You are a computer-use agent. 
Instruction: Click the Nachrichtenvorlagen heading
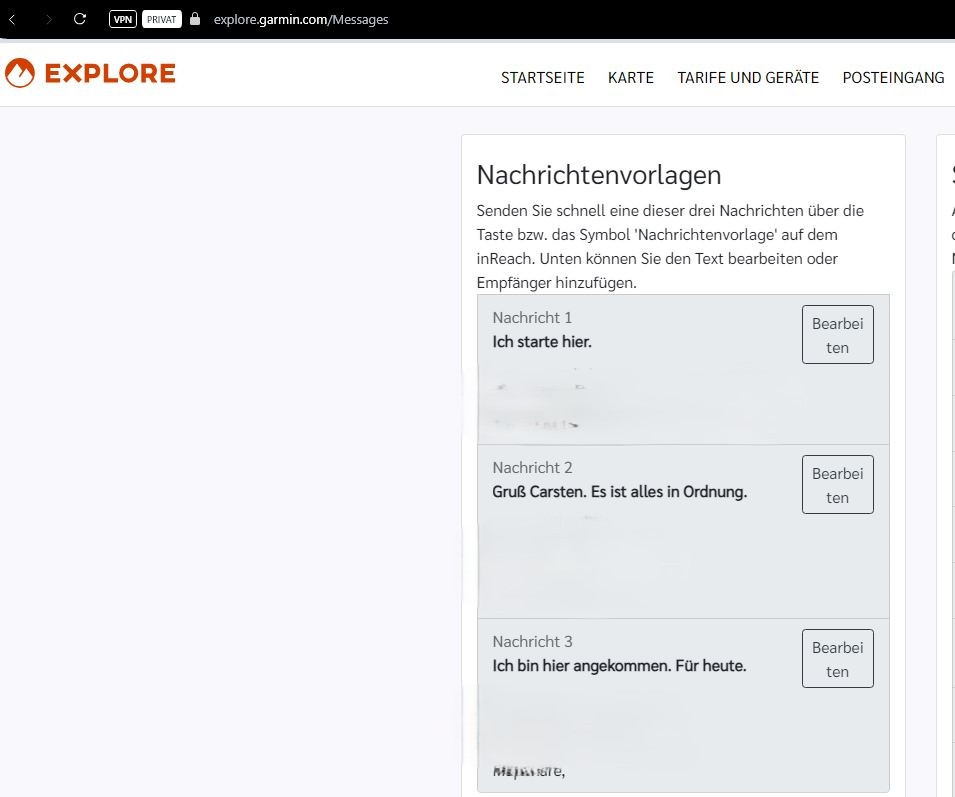pos(598,175)
